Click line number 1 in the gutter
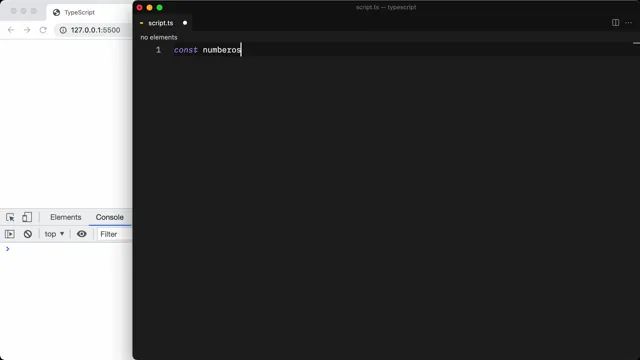640x360 pixels. click(x=158, y=50)
